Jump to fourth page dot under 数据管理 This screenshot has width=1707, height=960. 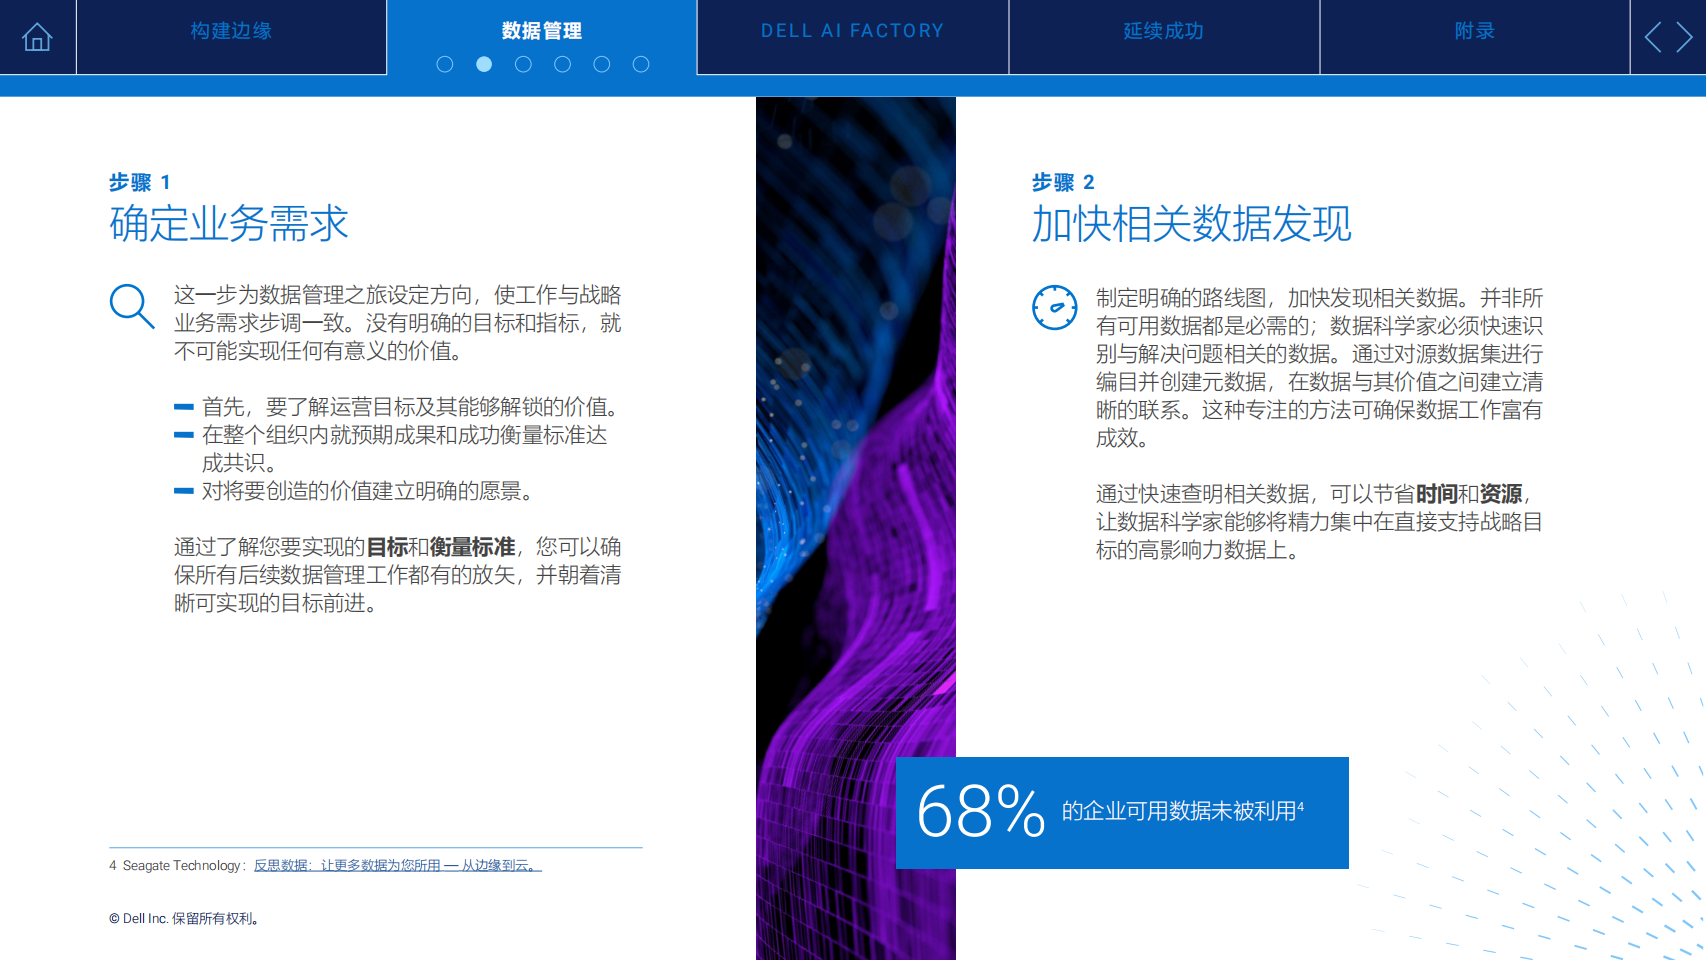click(x=563, y=64)
